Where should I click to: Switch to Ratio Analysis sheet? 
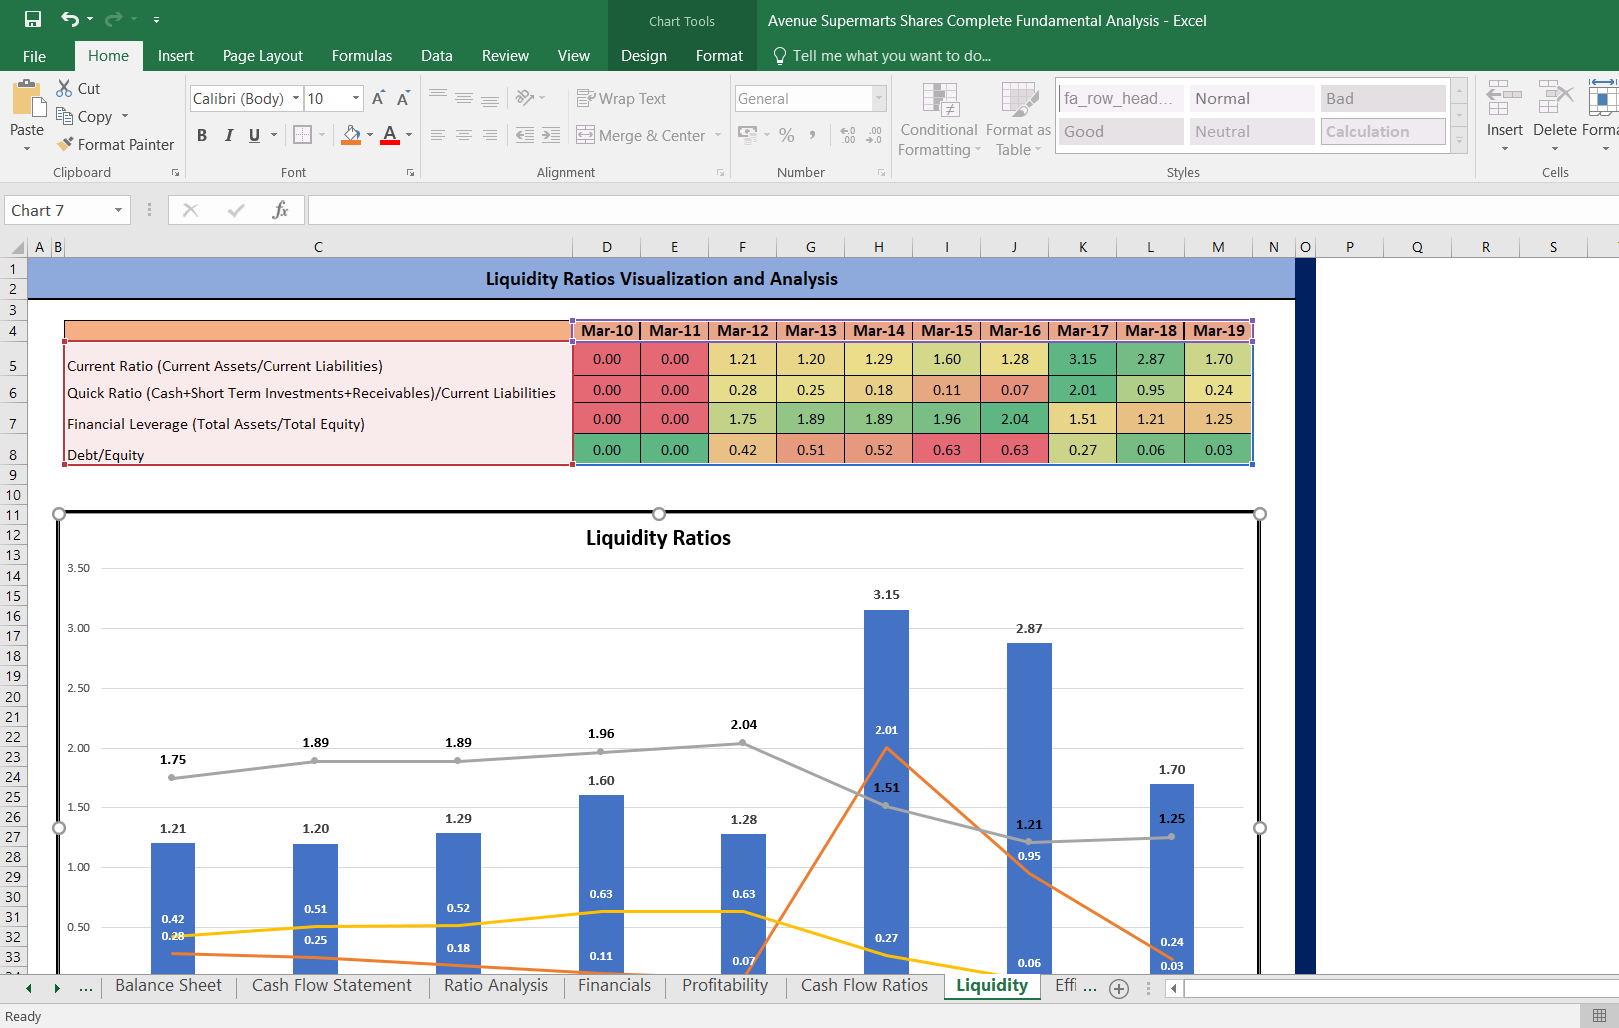point(496,986)
